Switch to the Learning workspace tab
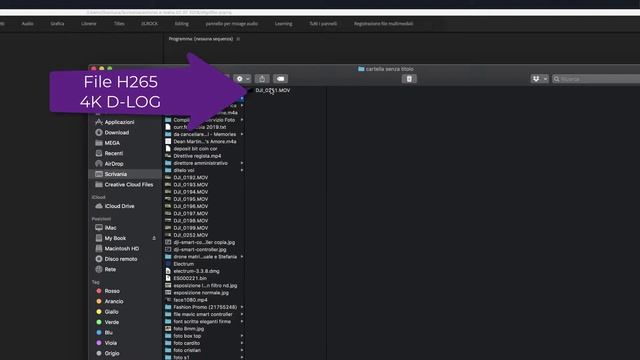640x360 pixels. [x=284, y=24]
